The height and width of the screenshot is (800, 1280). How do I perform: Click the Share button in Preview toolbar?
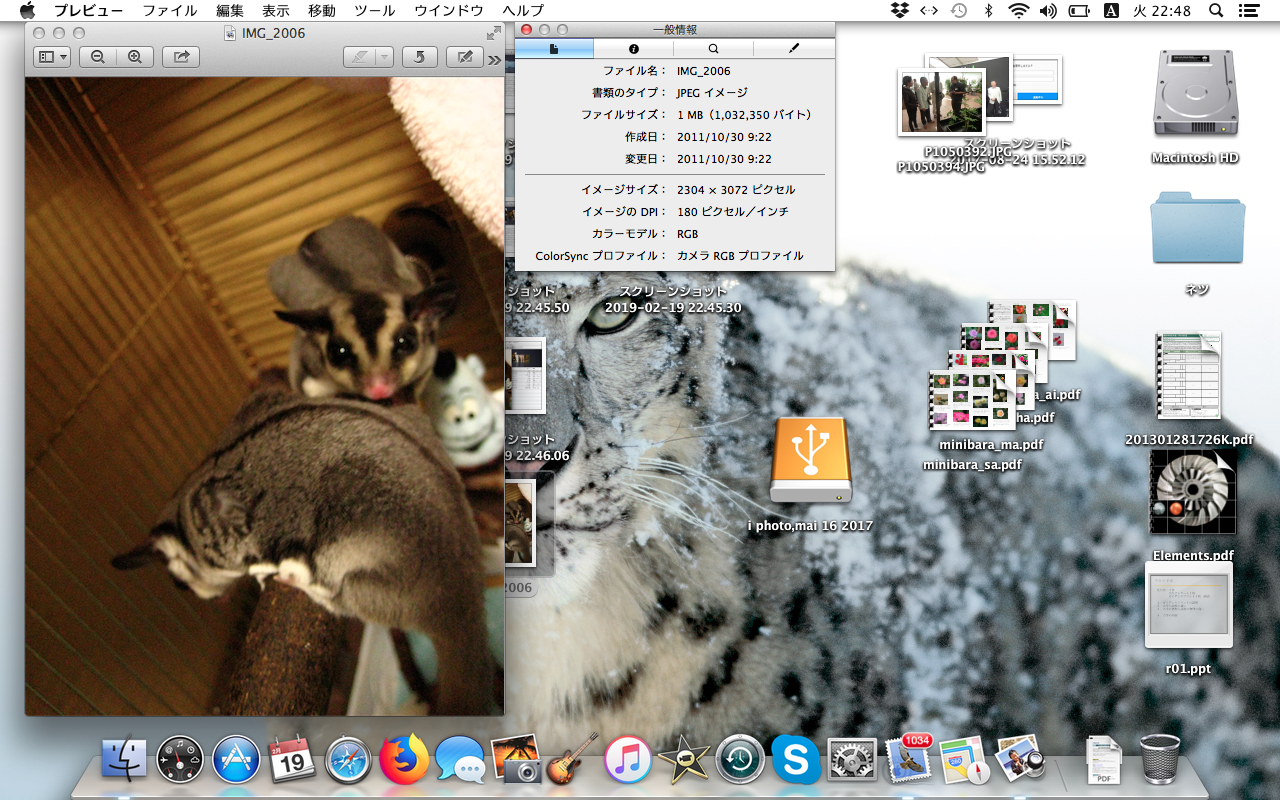point(181,57)
